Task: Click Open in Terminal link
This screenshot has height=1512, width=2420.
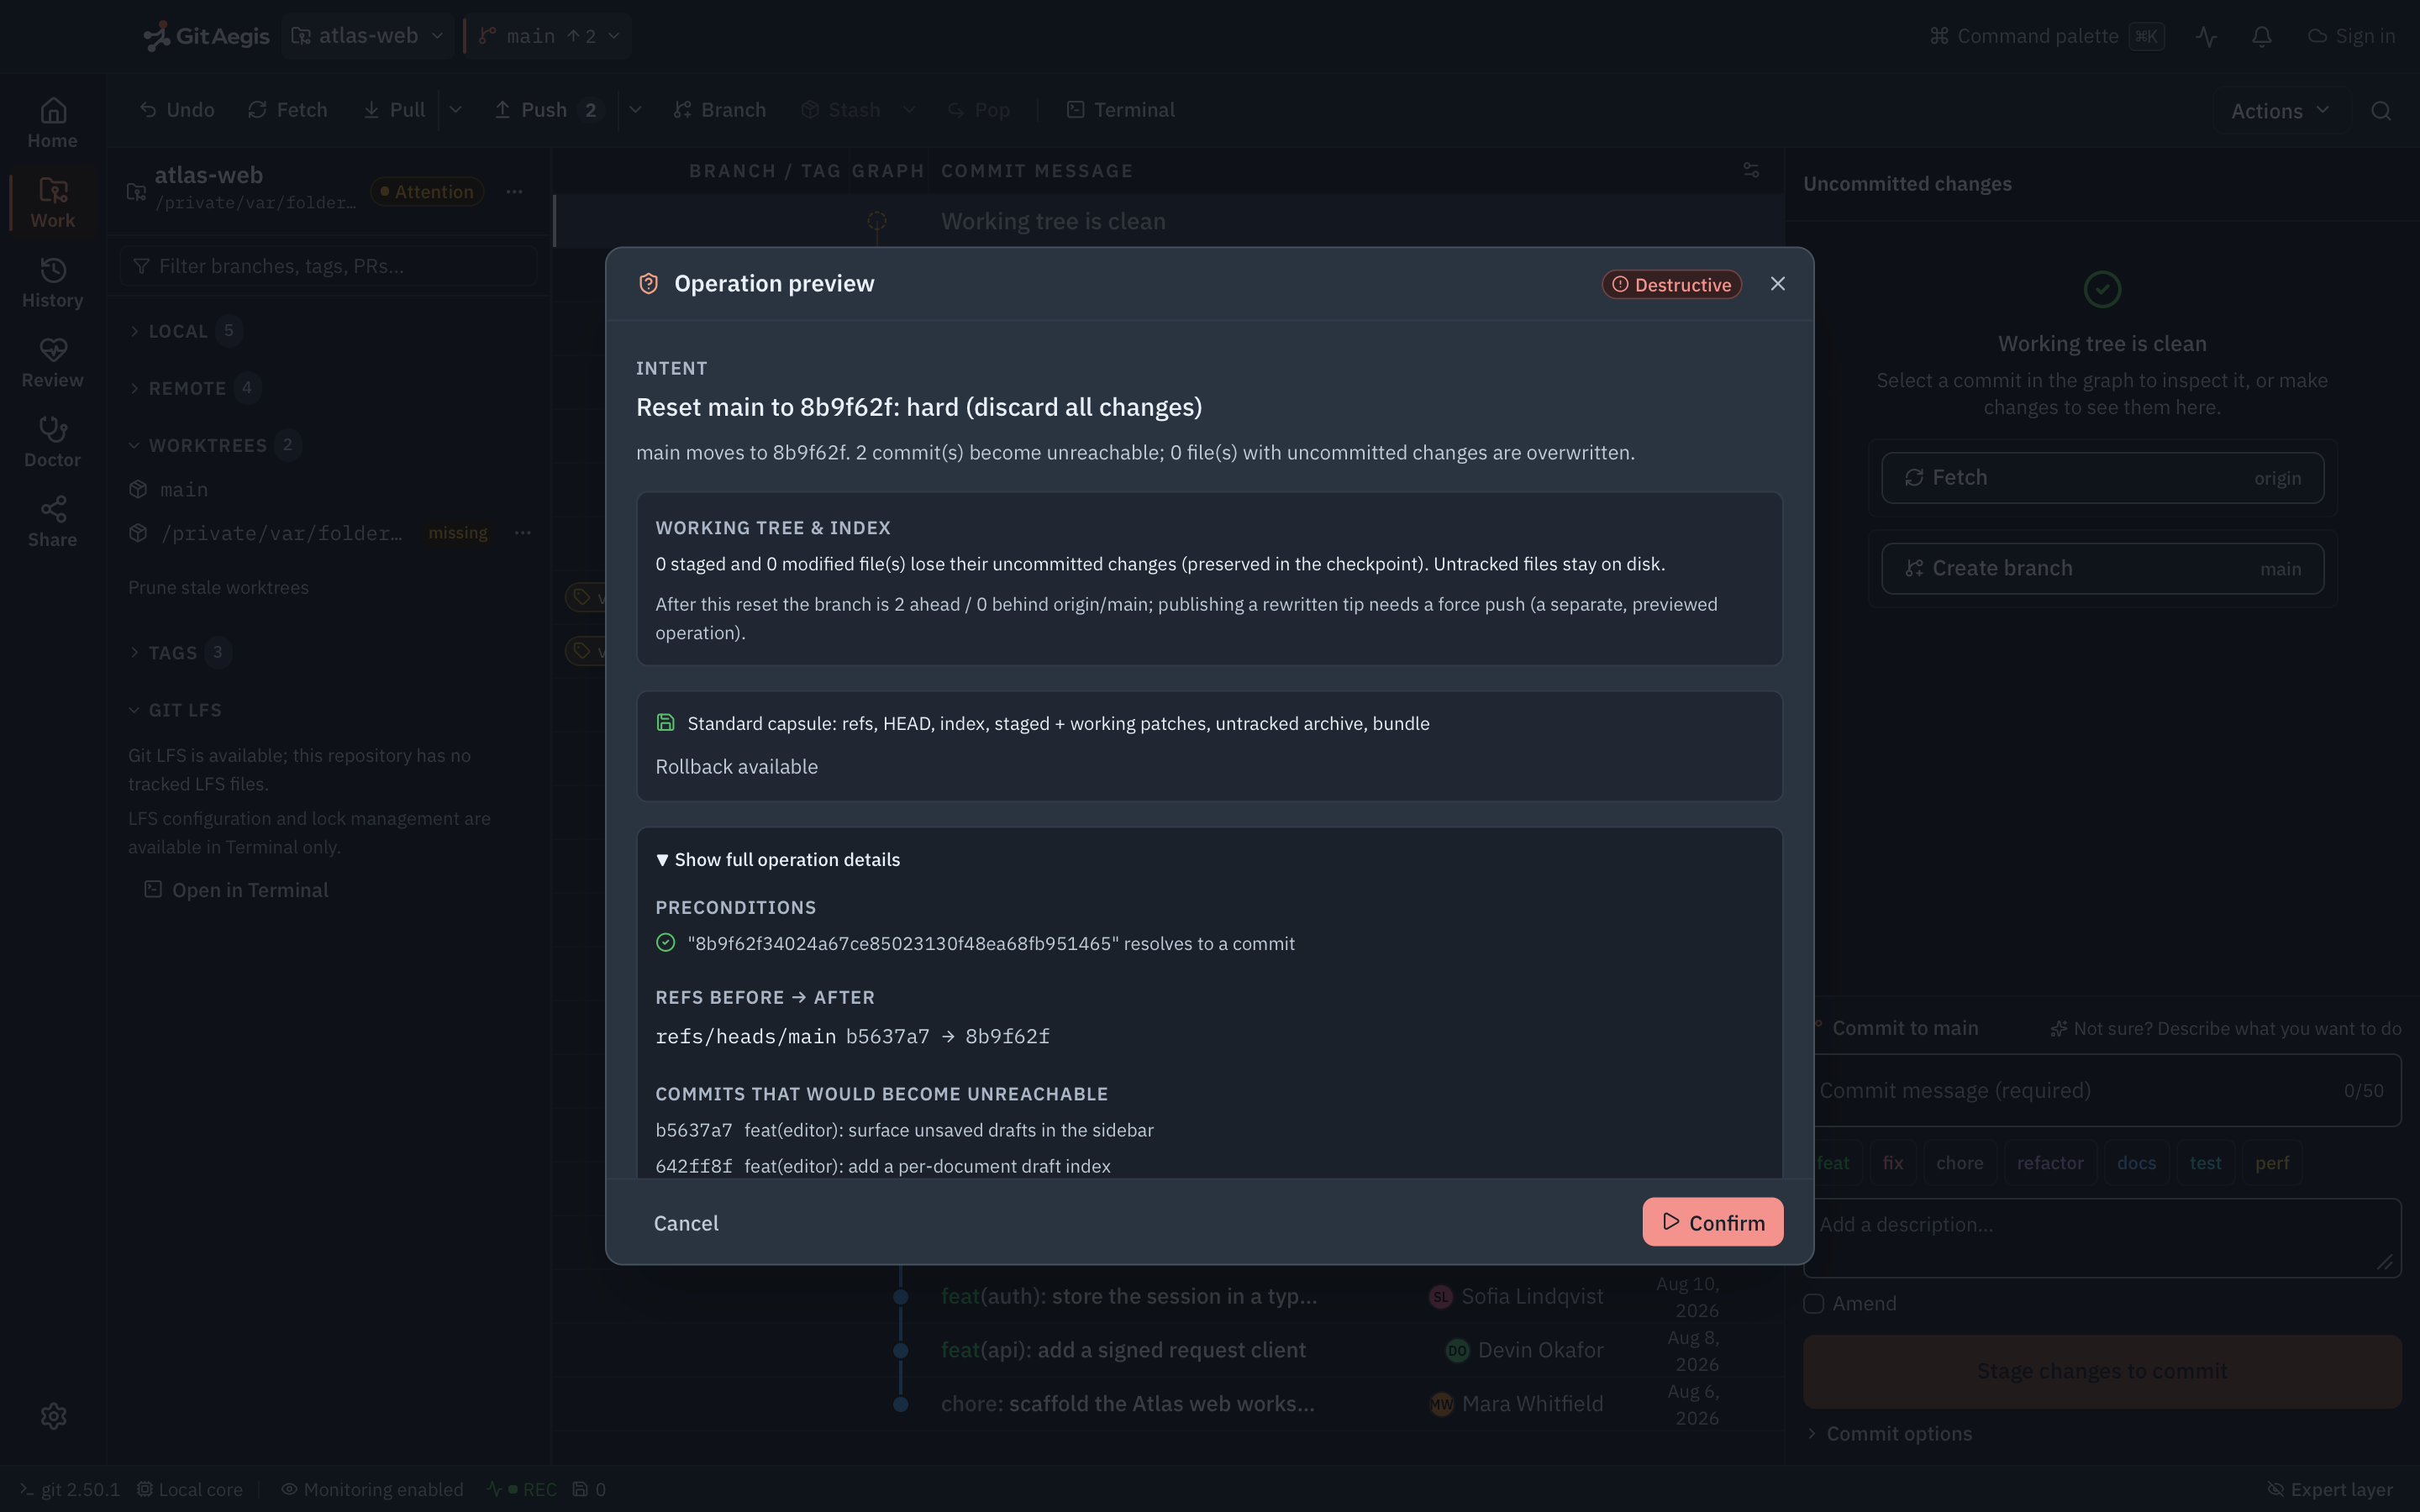Action: coord(236,890)
